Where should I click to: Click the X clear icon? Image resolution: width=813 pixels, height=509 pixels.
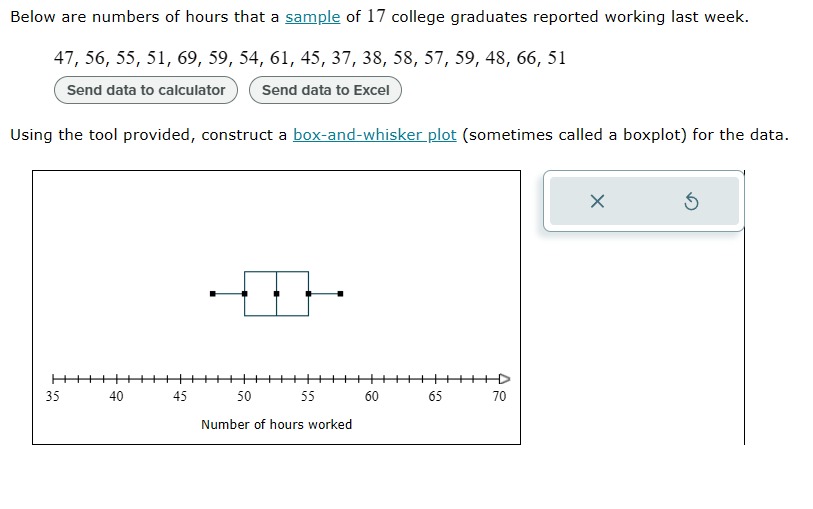tap(597, 201)
